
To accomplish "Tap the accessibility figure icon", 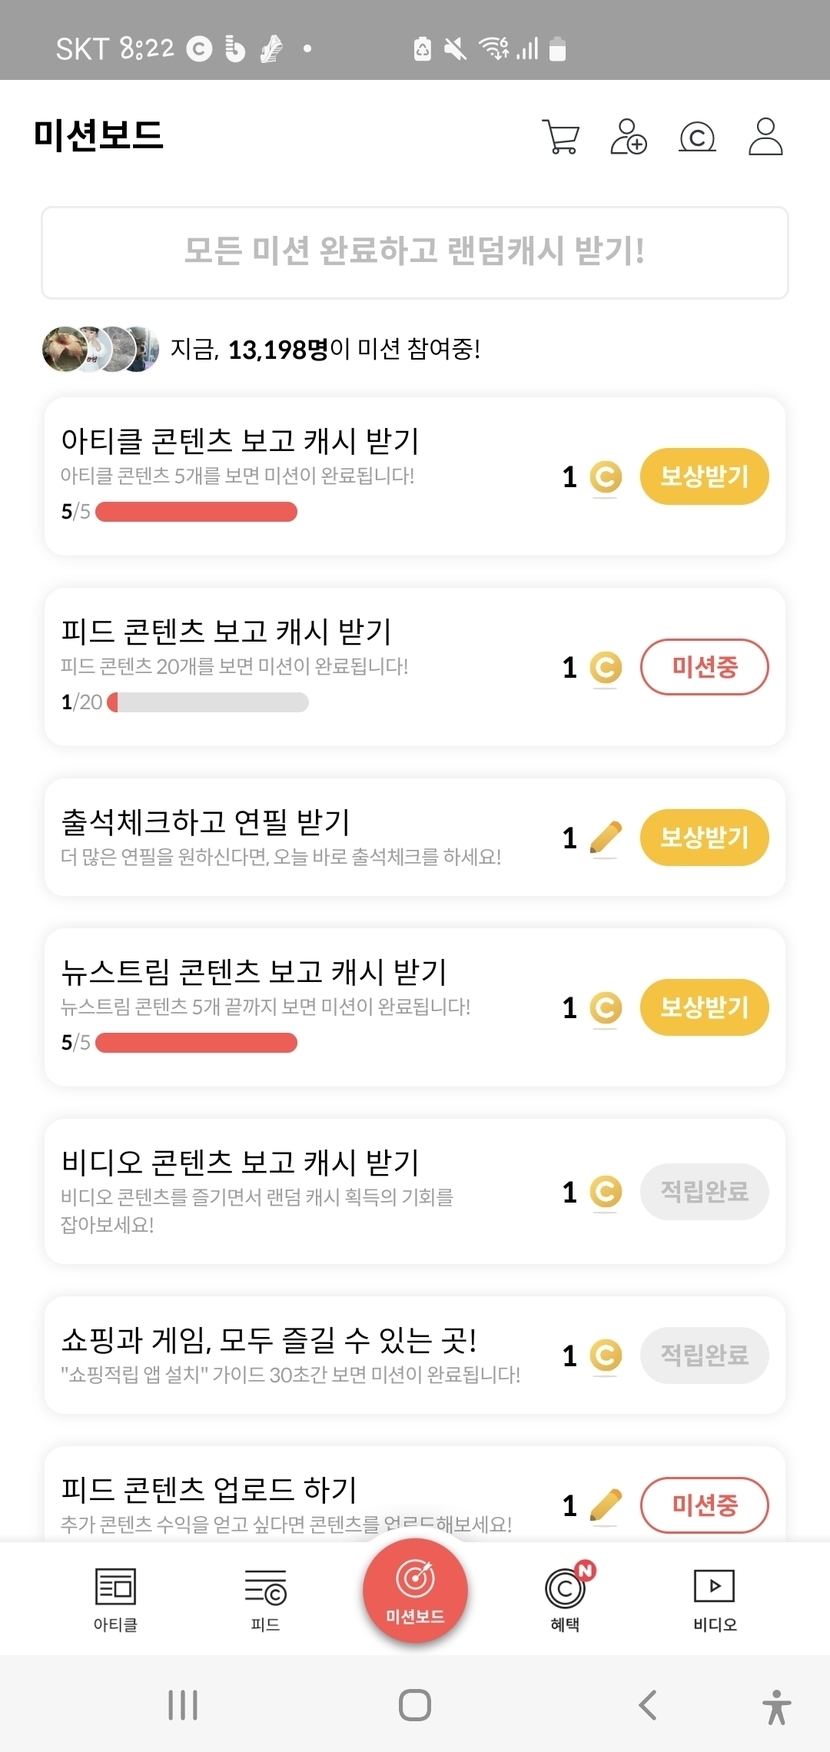I will pos(776,1706).
